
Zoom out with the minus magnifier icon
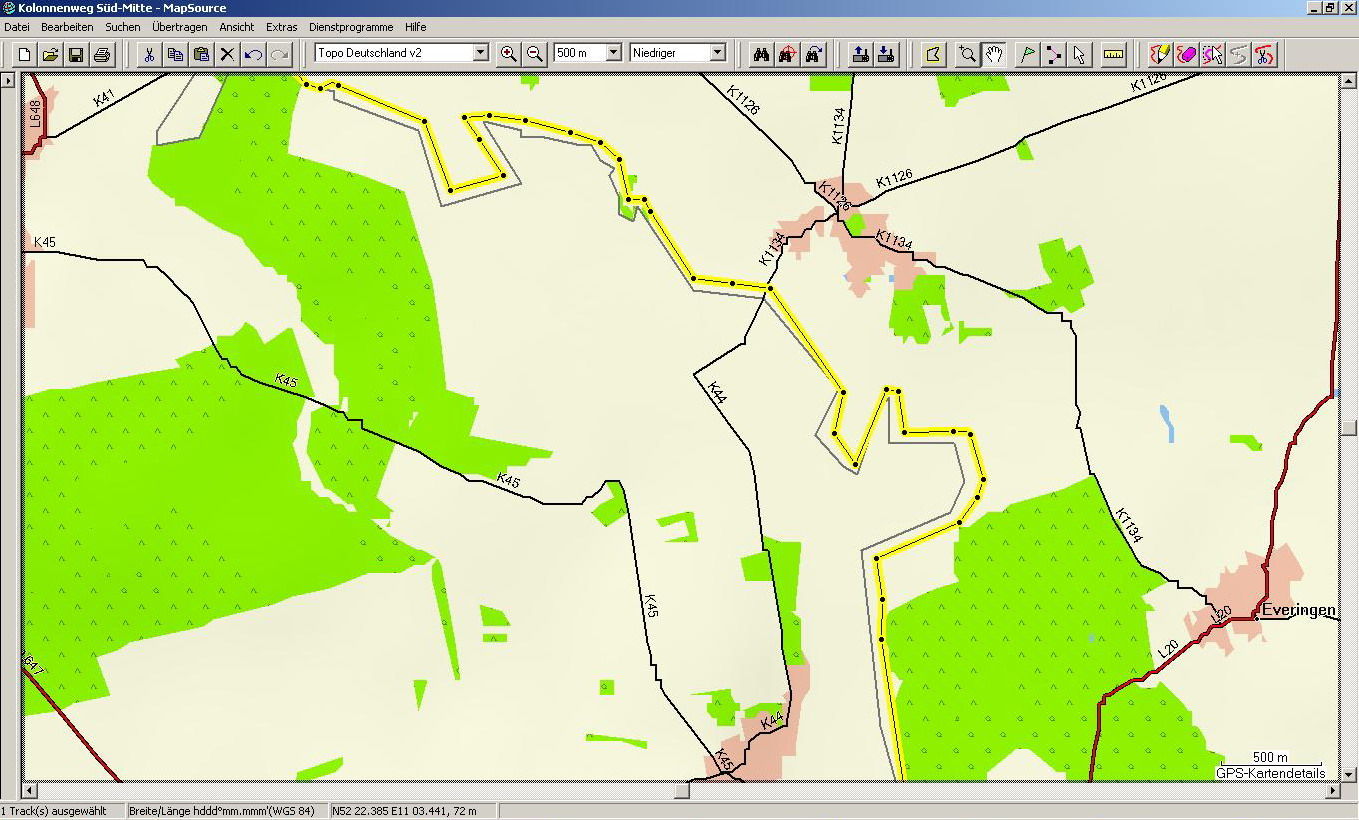pyautogui.click(x=535, y=54)
